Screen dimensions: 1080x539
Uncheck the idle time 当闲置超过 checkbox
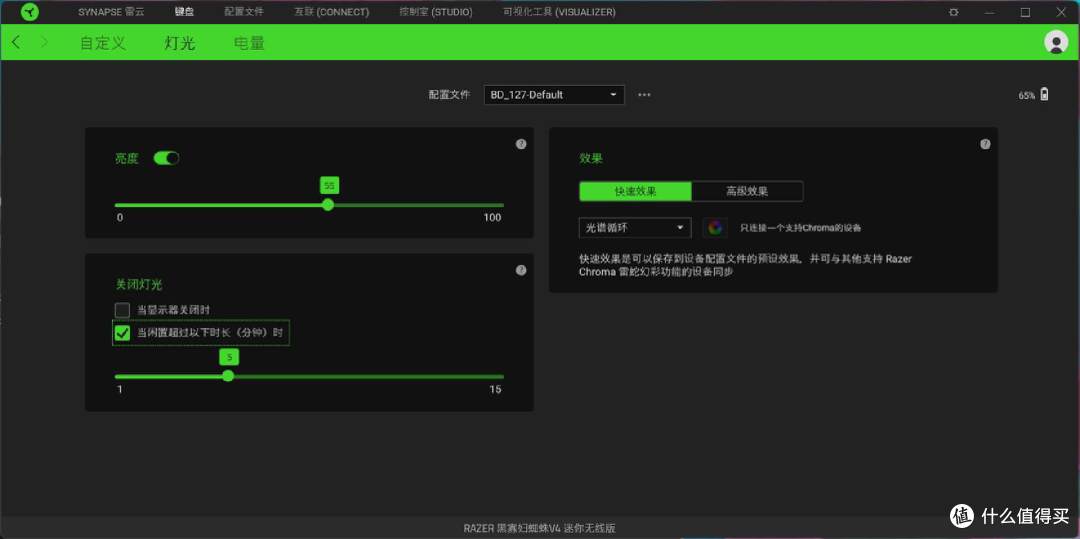123,333
